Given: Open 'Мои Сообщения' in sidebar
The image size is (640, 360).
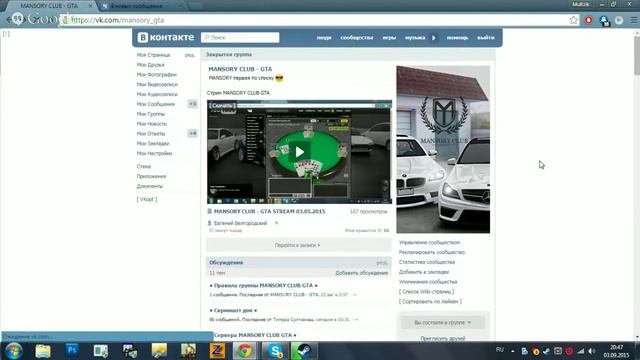Looking at the screenshot, I should 156,104.
